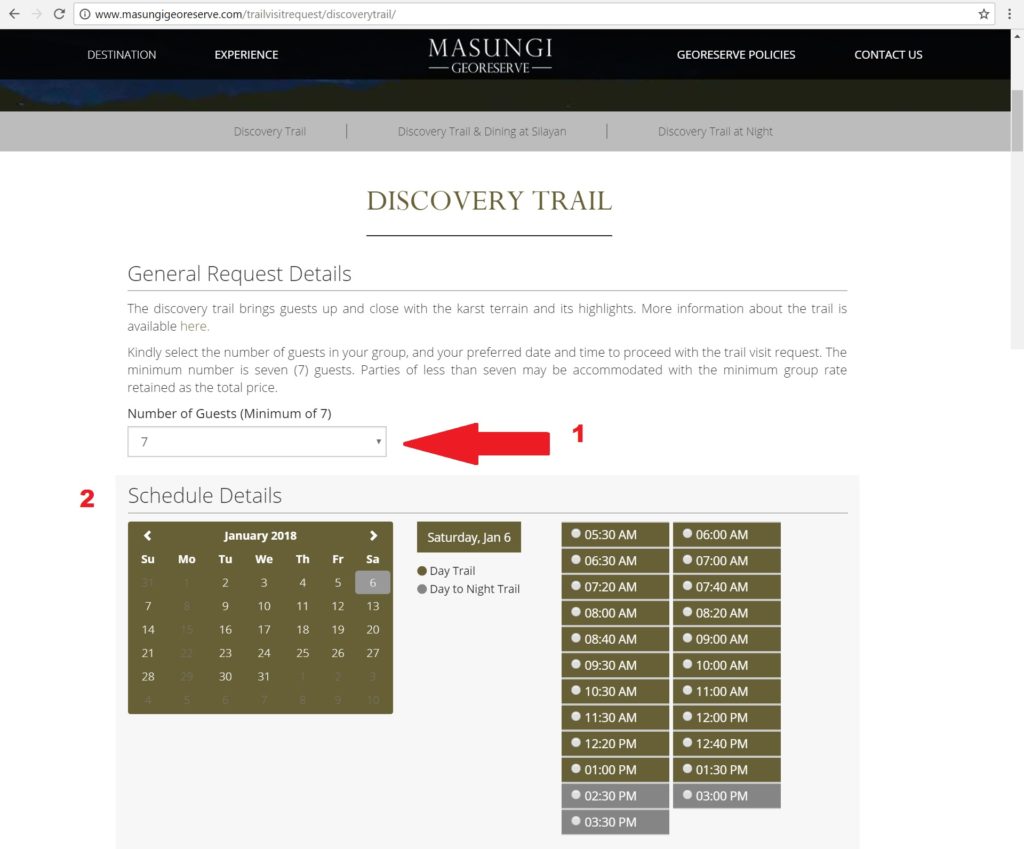Select January 27 on the calendar
Screen dimensions: 1024x849
point(373,653)
